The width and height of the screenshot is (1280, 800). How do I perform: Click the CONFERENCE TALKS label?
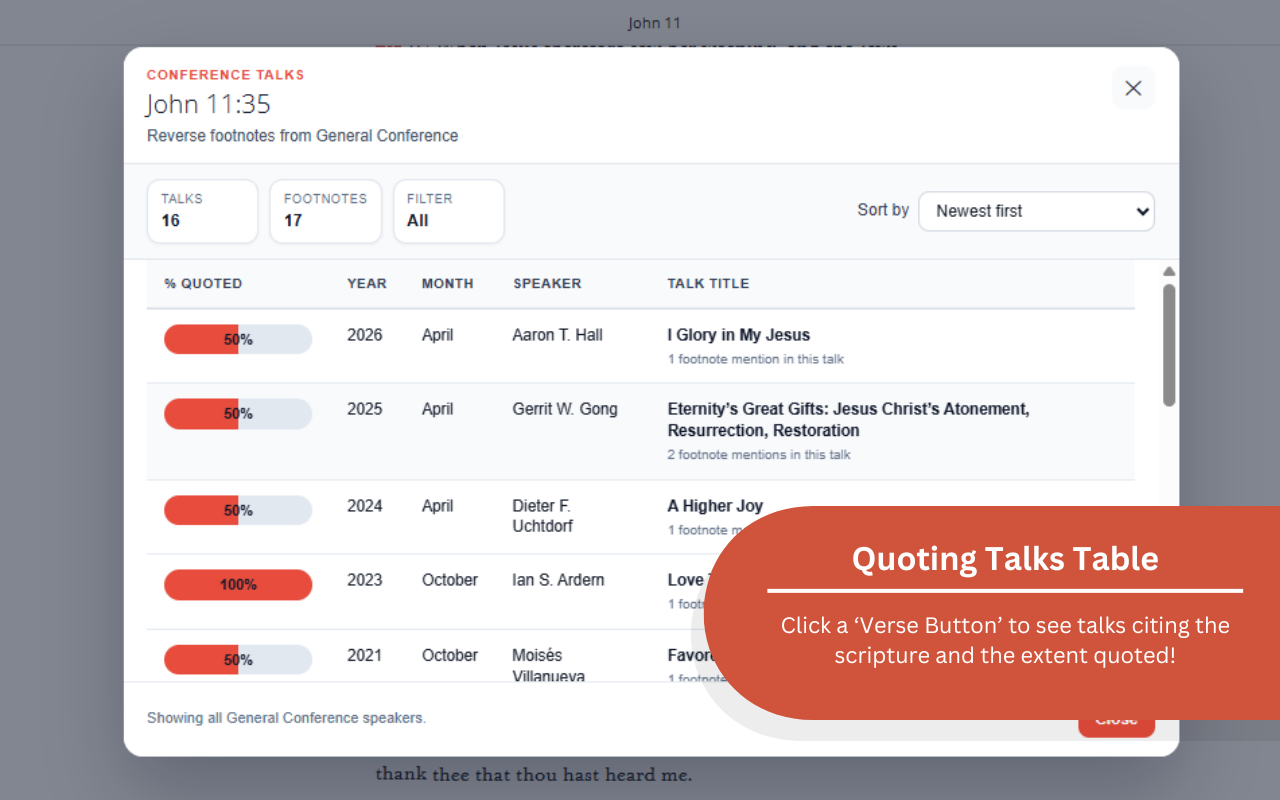point(225,75)
